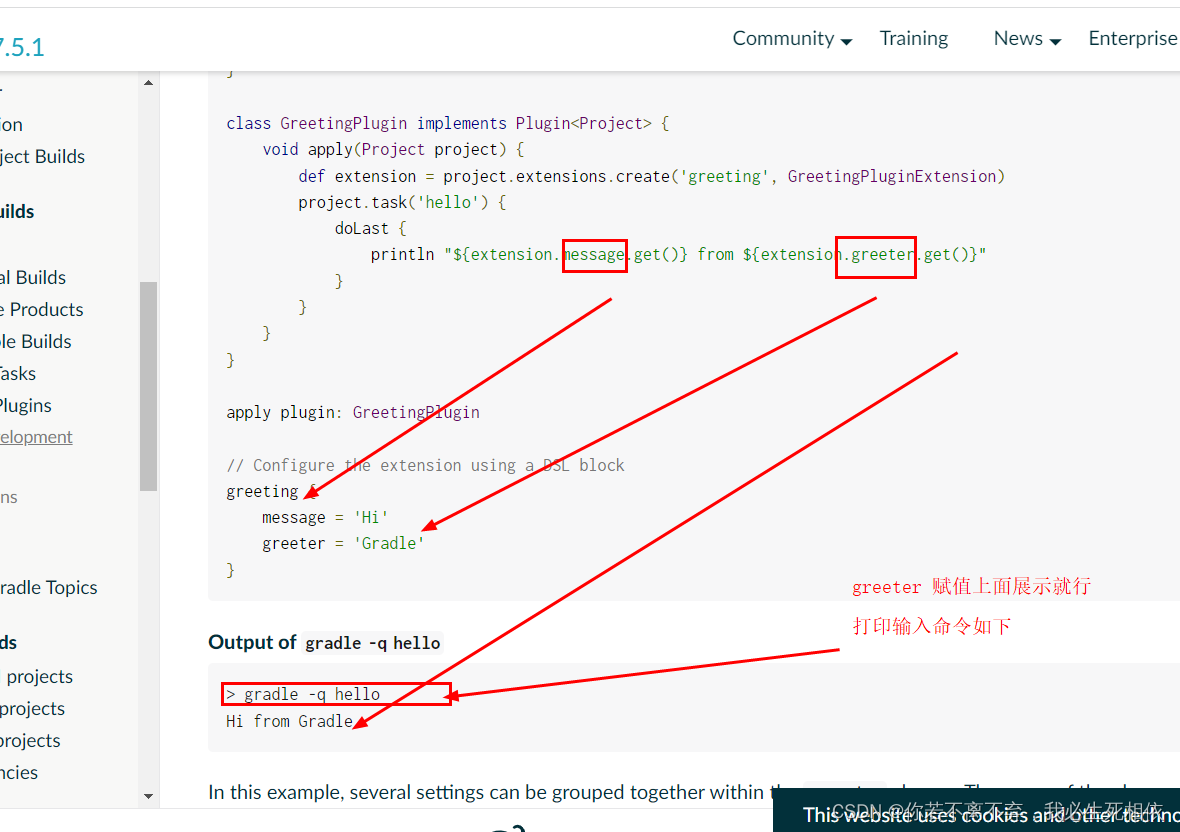Click the "message = 'Hi'" code line

point(325,518)
